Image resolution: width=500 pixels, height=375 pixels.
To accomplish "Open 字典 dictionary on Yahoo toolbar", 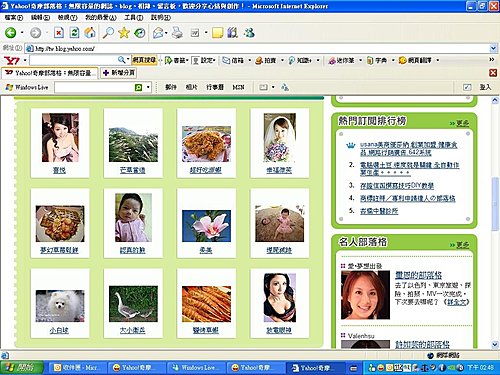I will pyautogui.click(x=377, y=60).
